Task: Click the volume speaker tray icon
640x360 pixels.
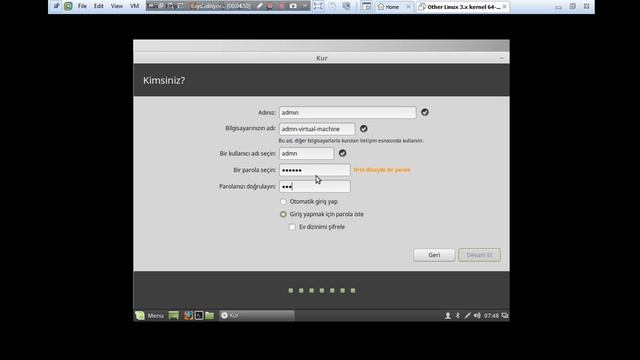Action: point(477,316)
